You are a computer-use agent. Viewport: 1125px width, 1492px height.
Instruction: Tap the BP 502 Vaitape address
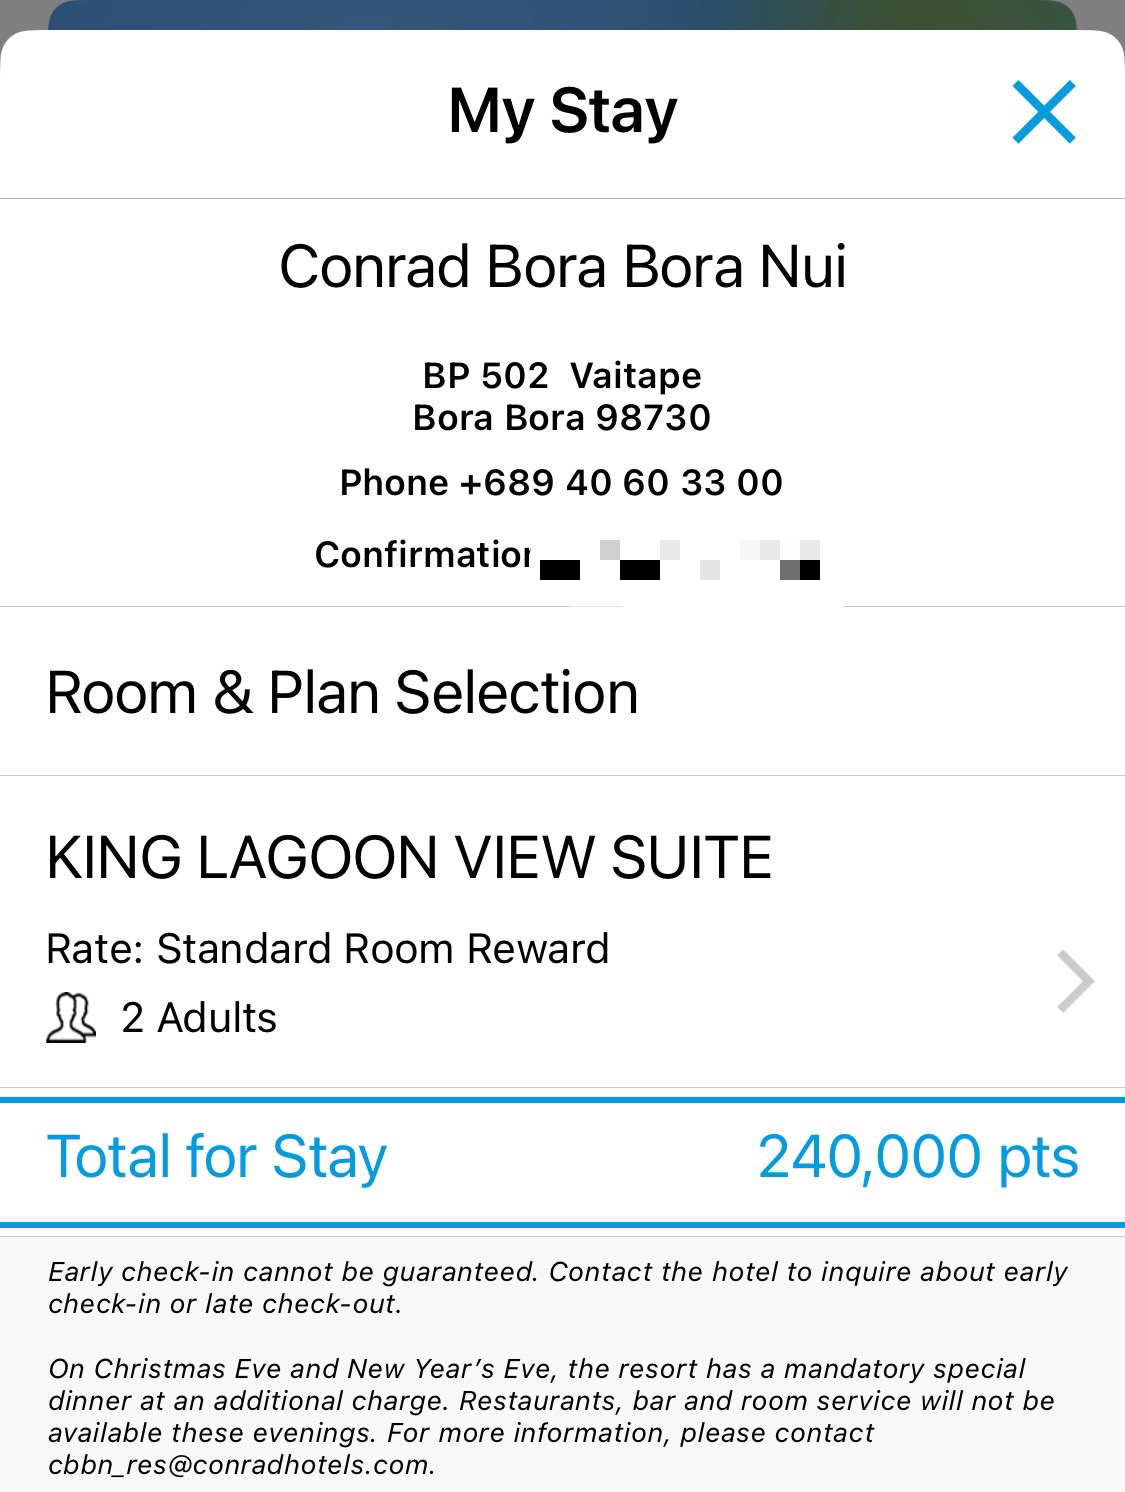562,376
